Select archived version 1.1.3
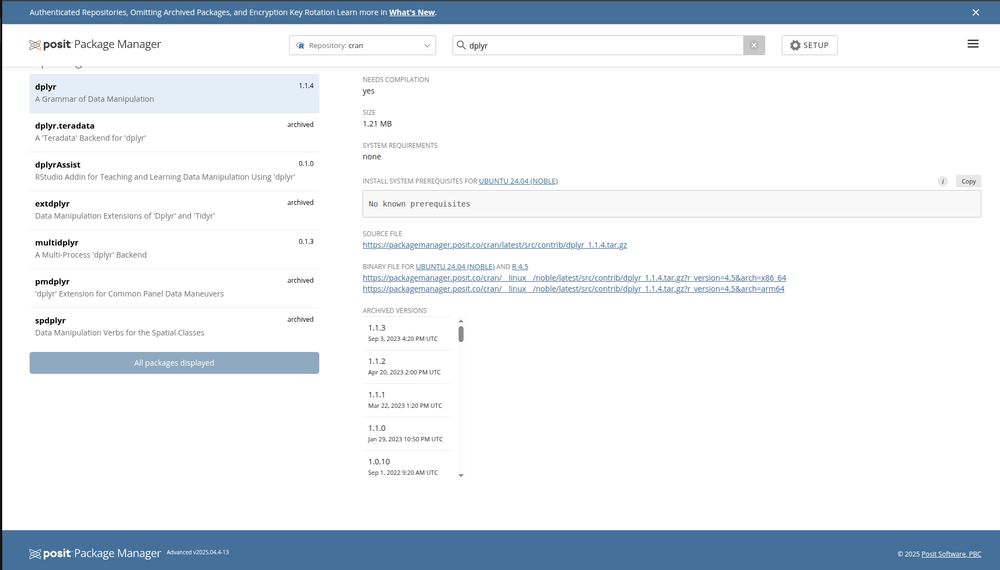 click(407, 333)
